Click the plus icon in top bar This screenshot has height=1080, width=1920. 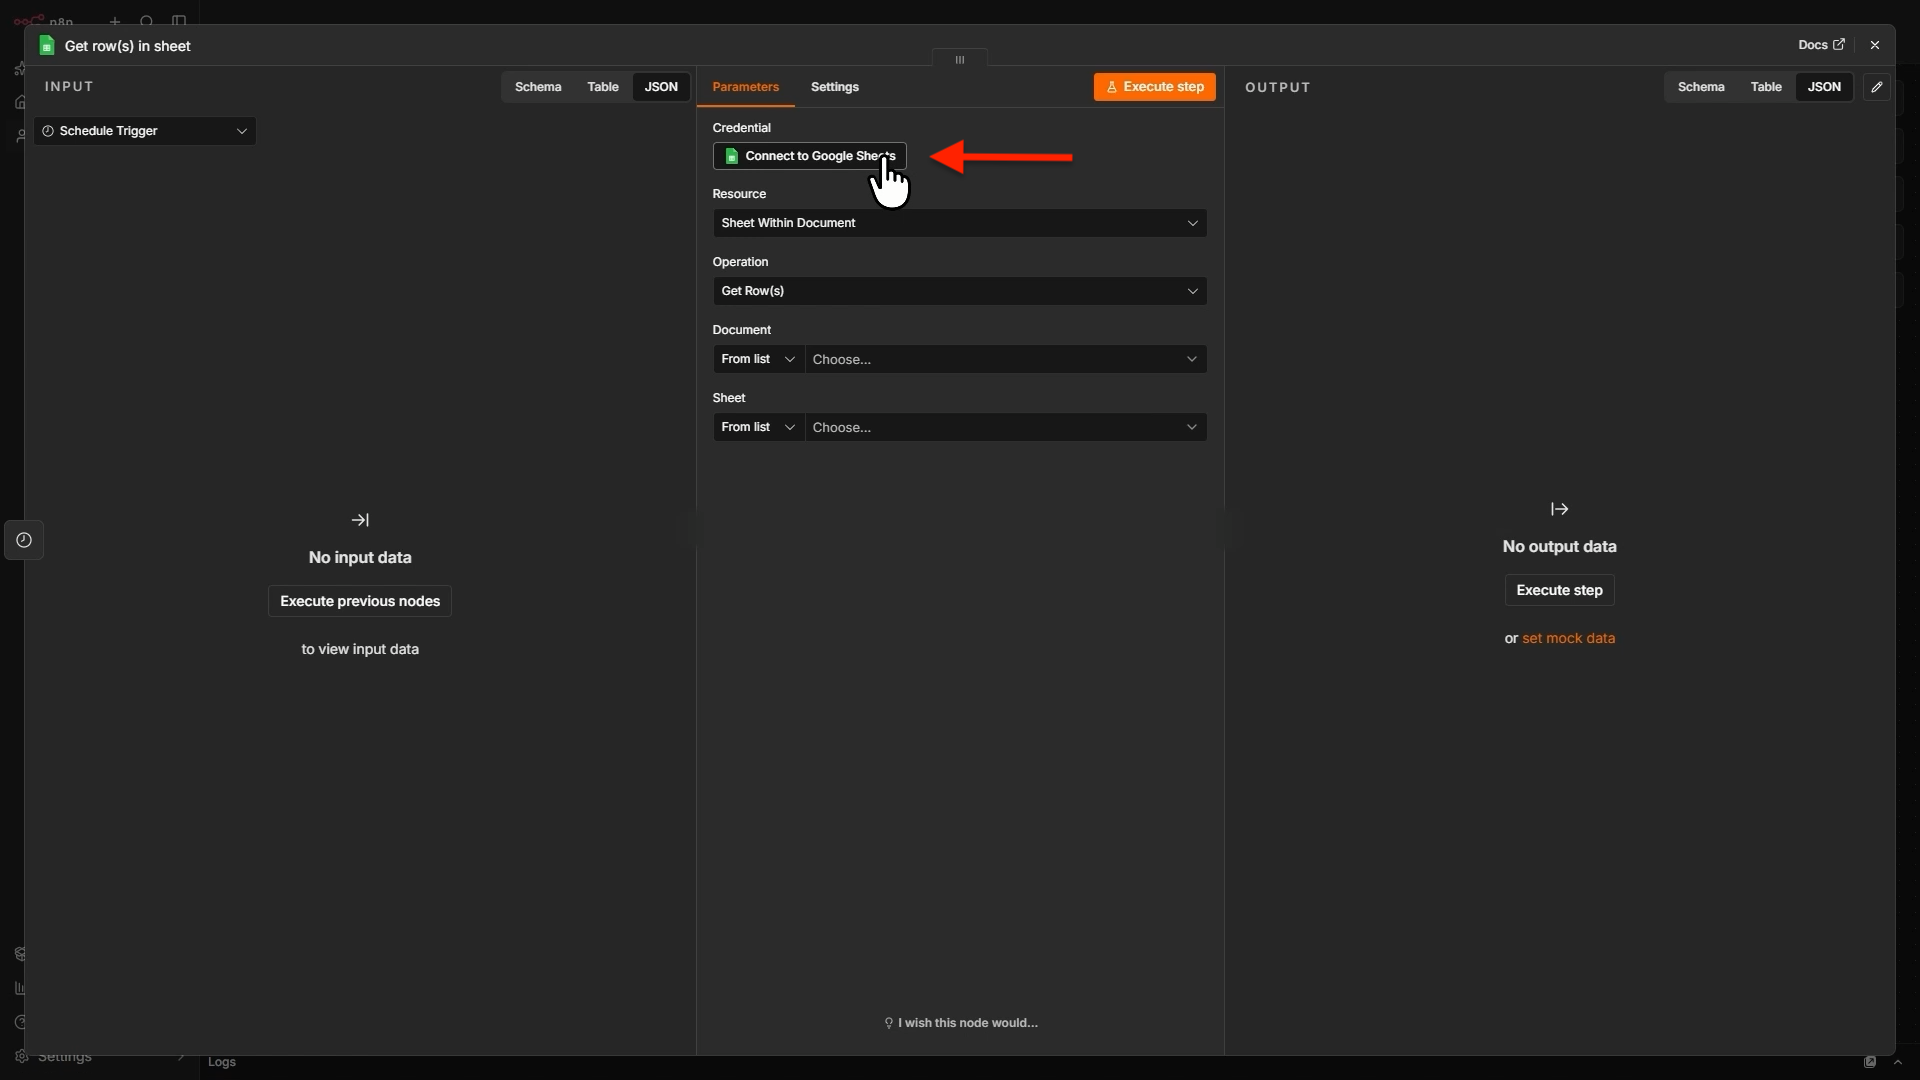115,21
